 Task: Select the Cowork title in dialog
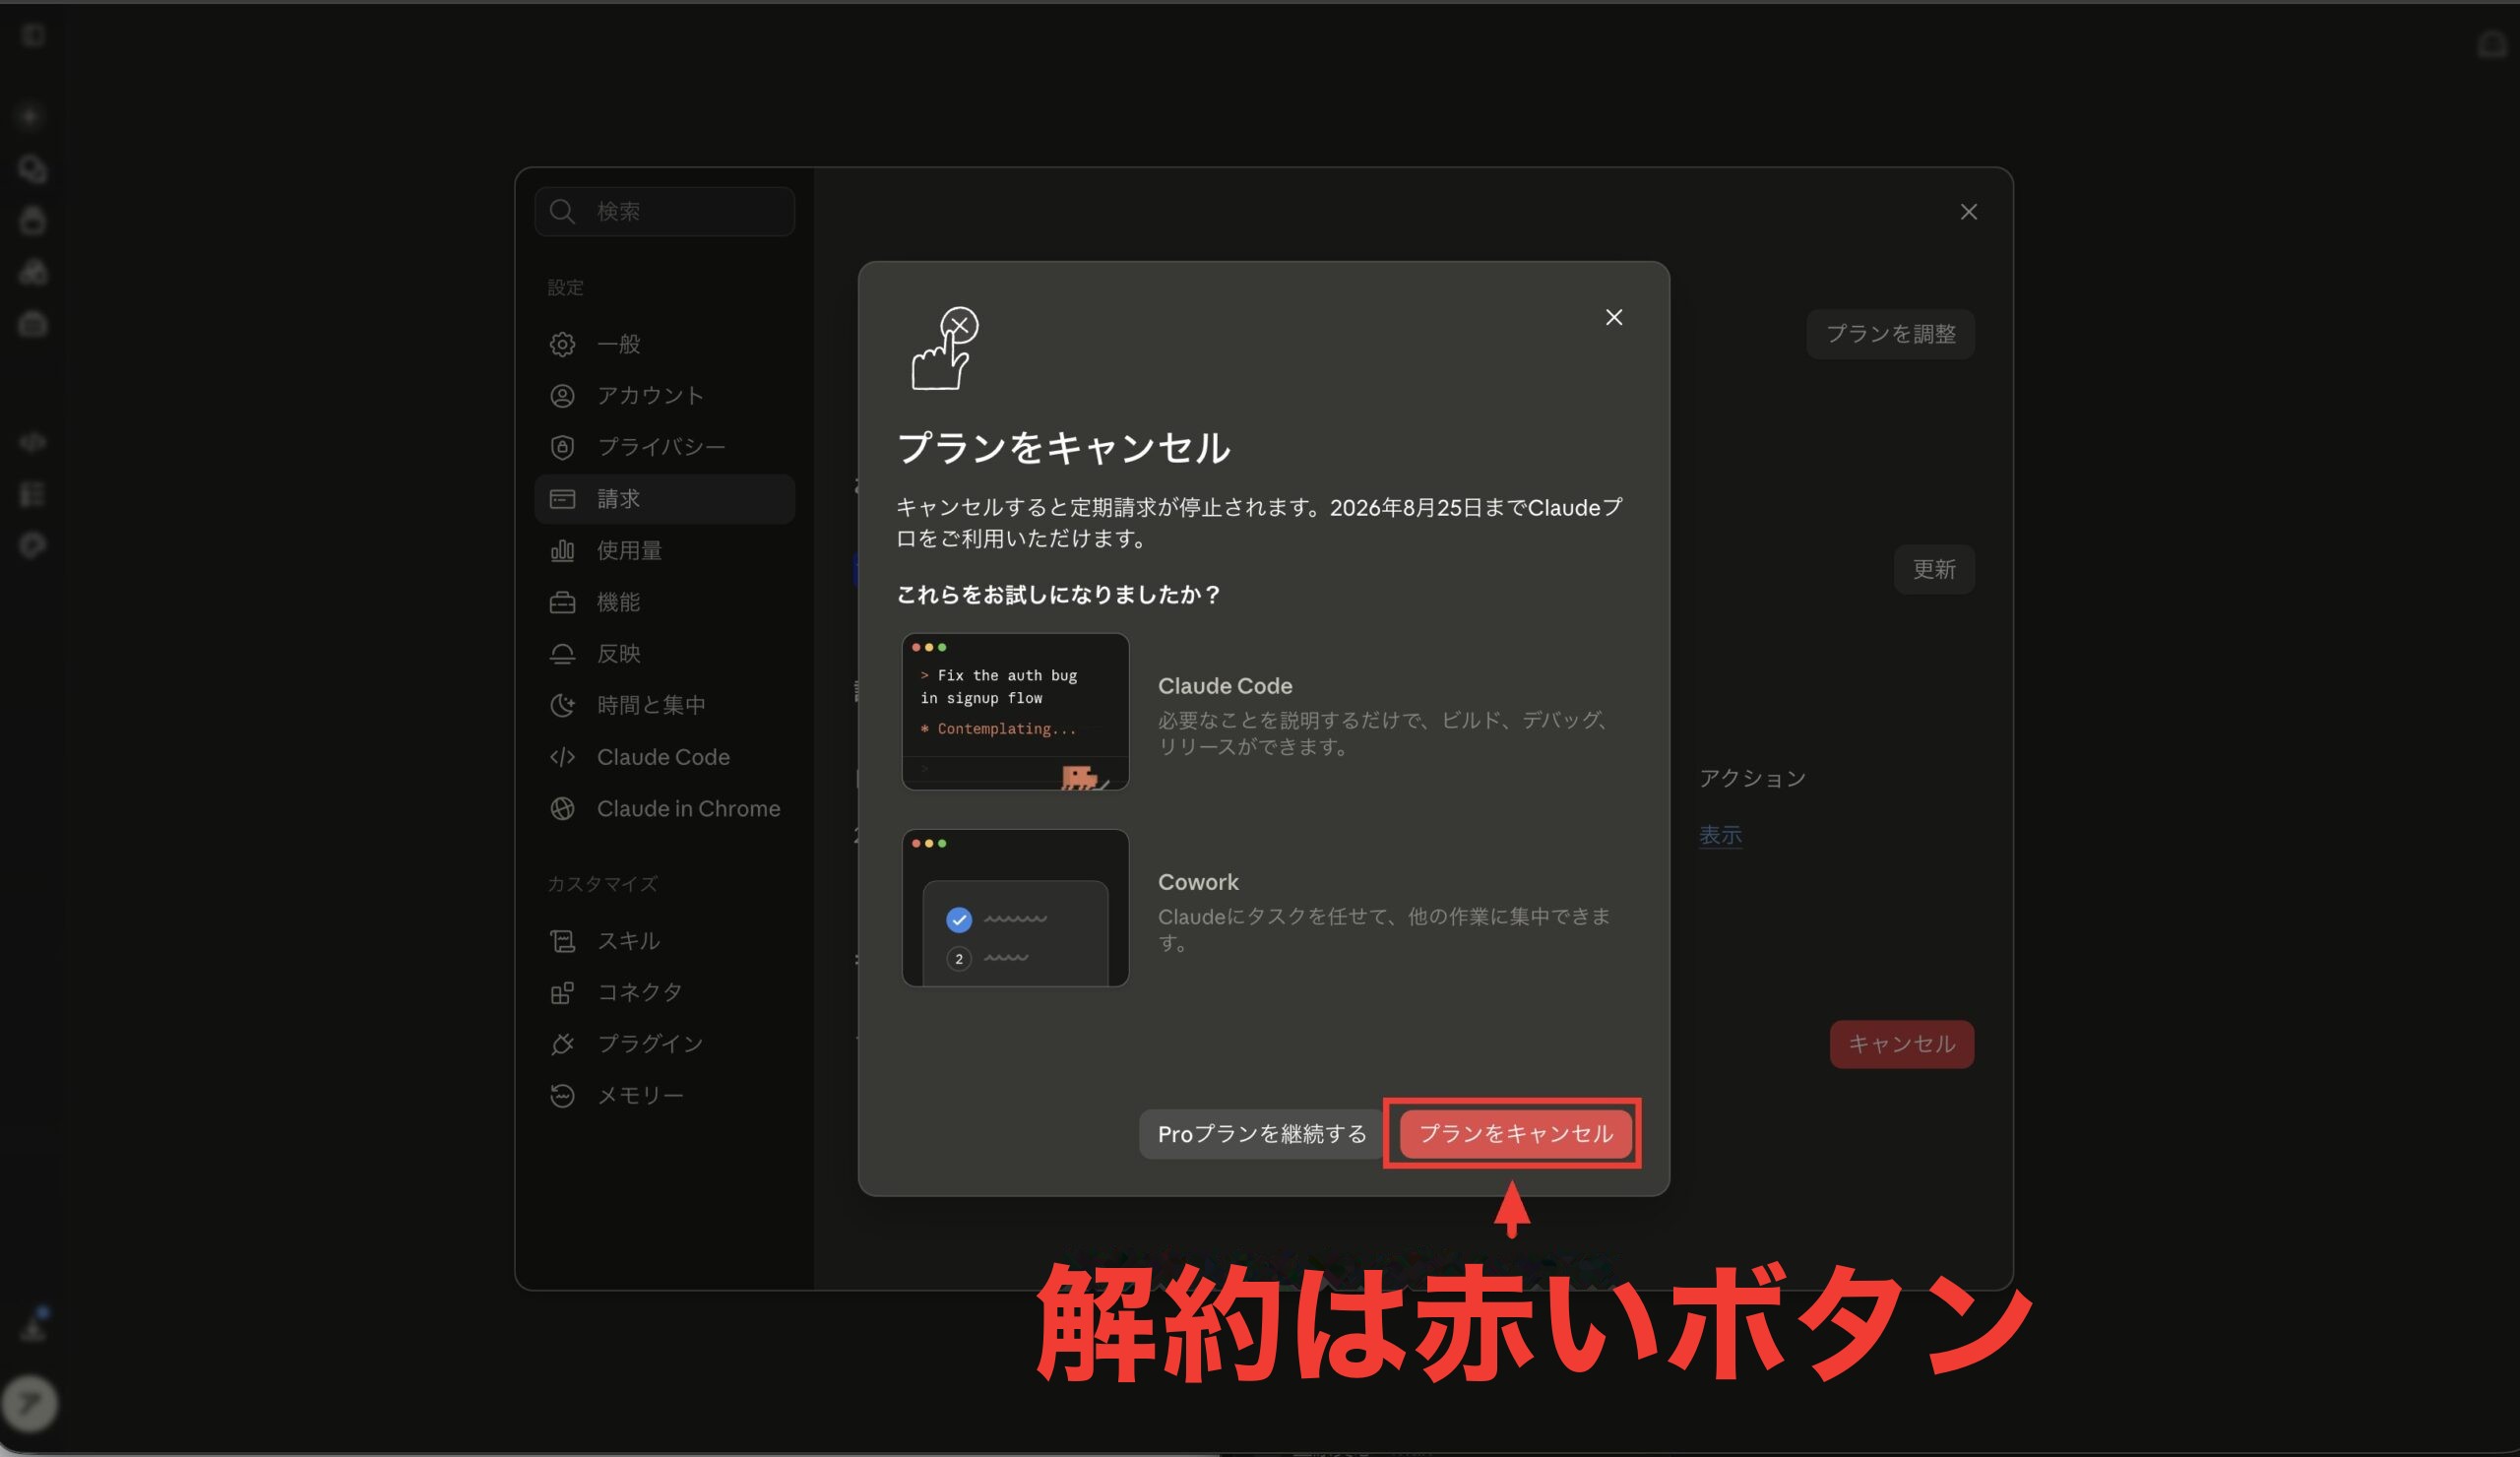click(1197, 882)
